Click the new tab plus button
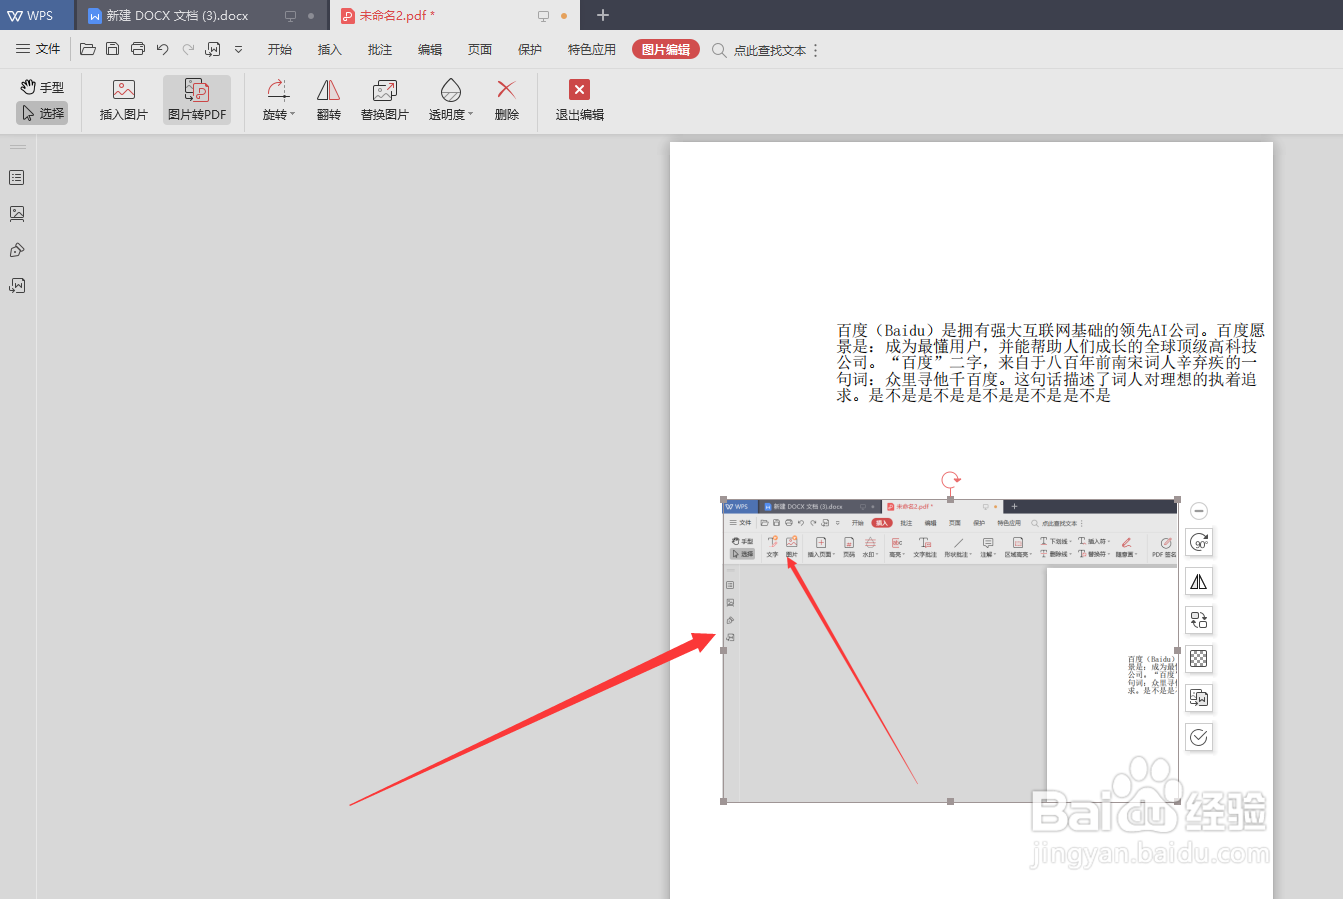 pos(602,15)
